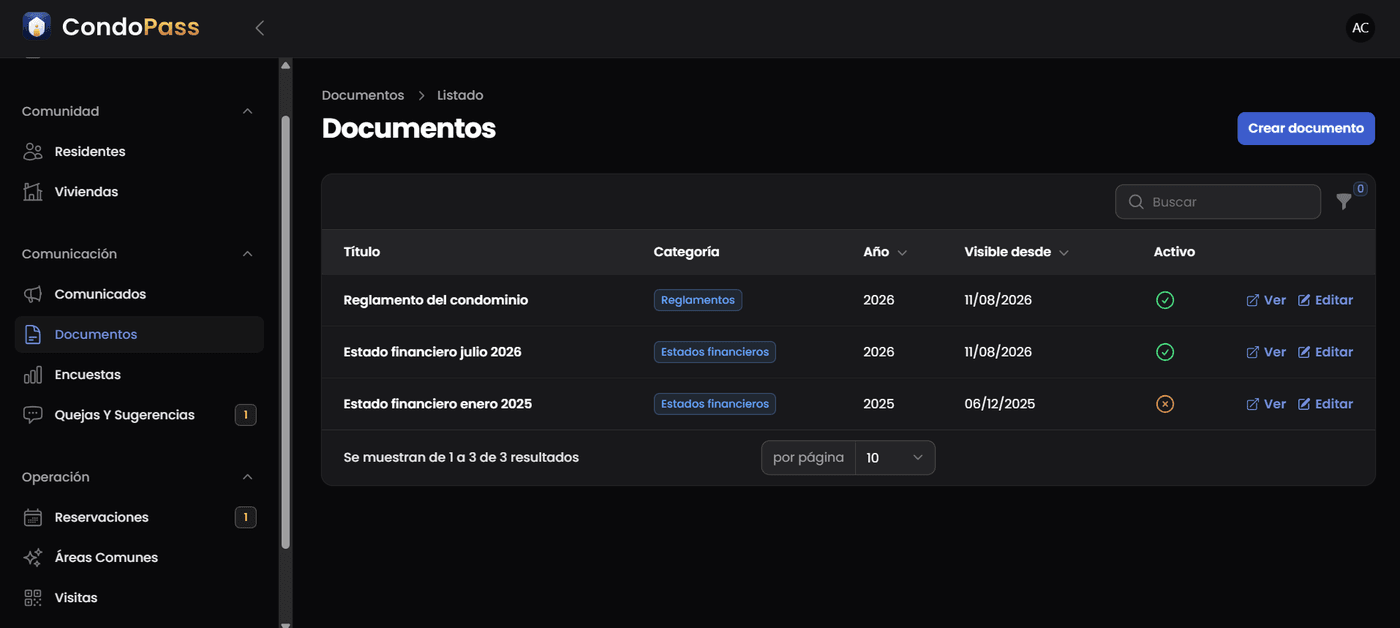Image resolution: width=1400 pixels, height=628 pixels.
Task: Collapse the Comunicación section
Action: (248, 254)
